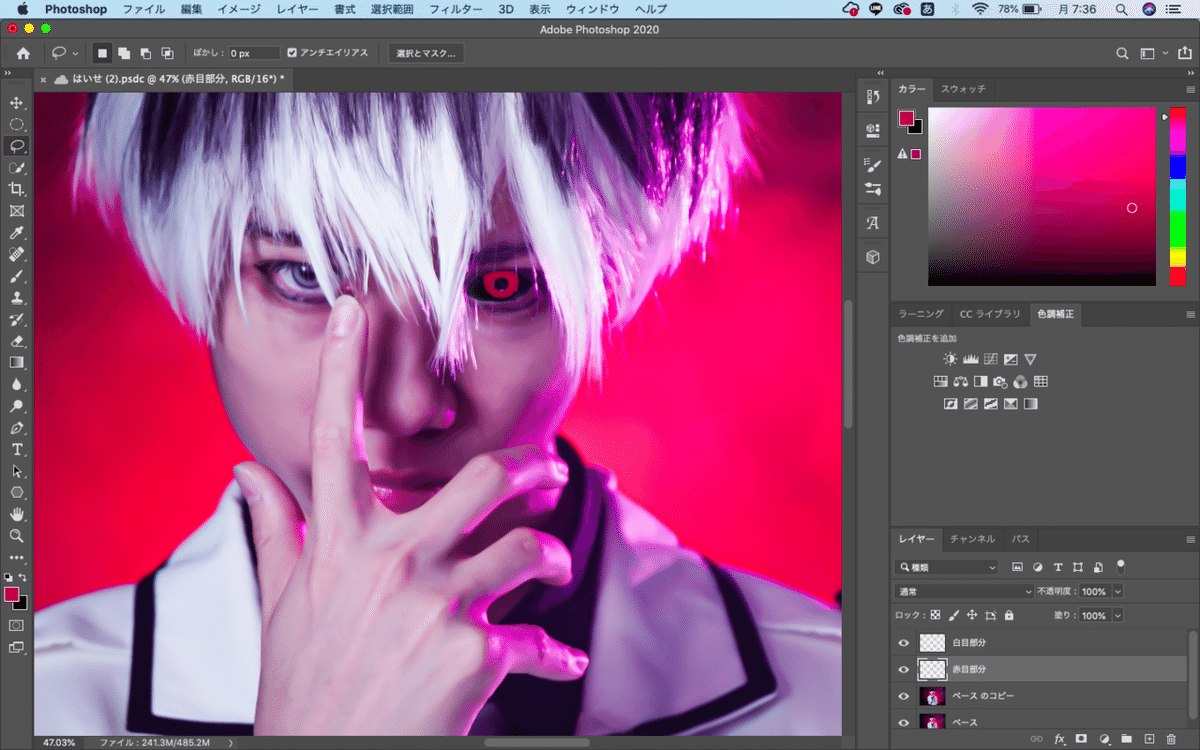Add a Curves adjustment layer
Viewport: 1200px width, 750px height.
990,359
